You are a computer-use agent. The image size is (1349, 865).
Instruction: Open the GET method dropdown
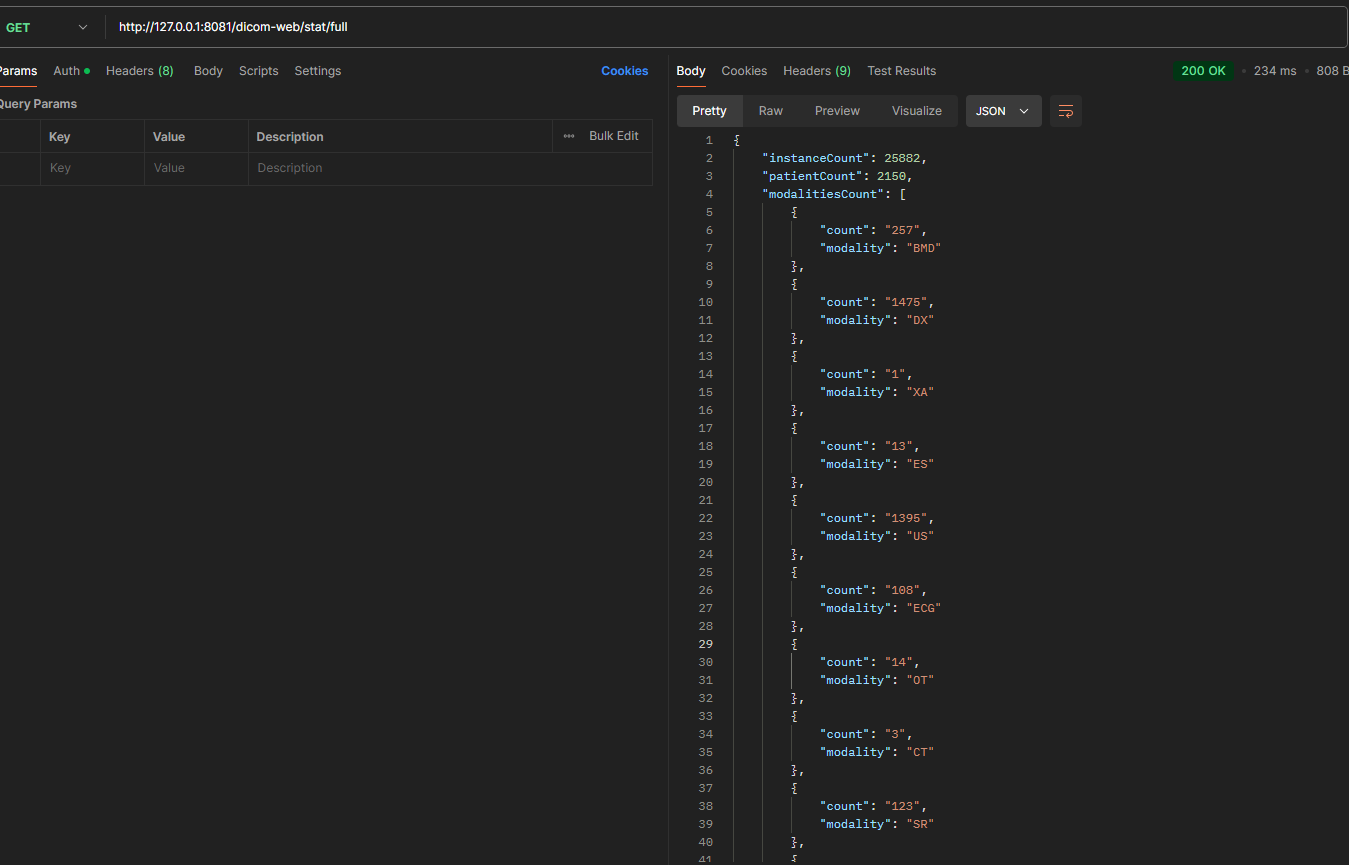47,27
